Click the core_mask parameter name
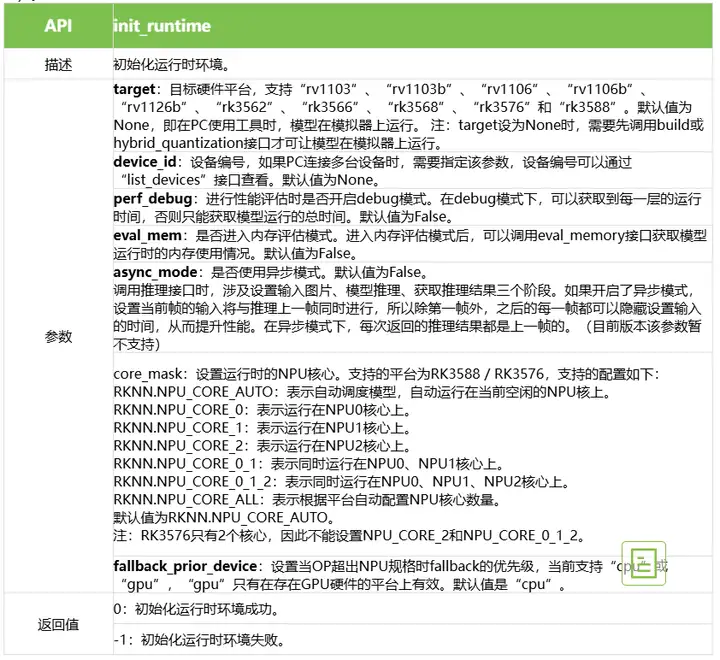Viewport: 720px width, 660px height. point(148,374)
